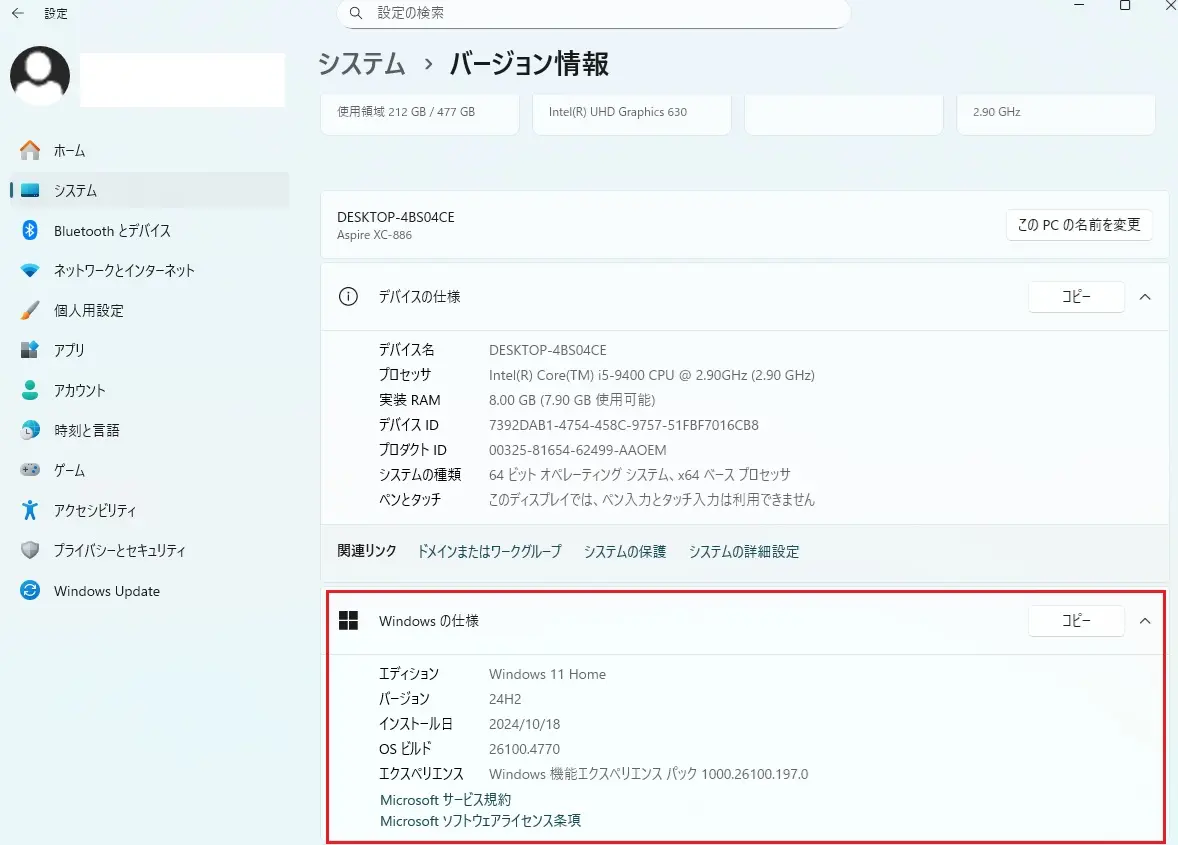Collapse the デバイスの仕様 section
Viewport: 1178px width, 845px height.
(x=1145, y=297)
